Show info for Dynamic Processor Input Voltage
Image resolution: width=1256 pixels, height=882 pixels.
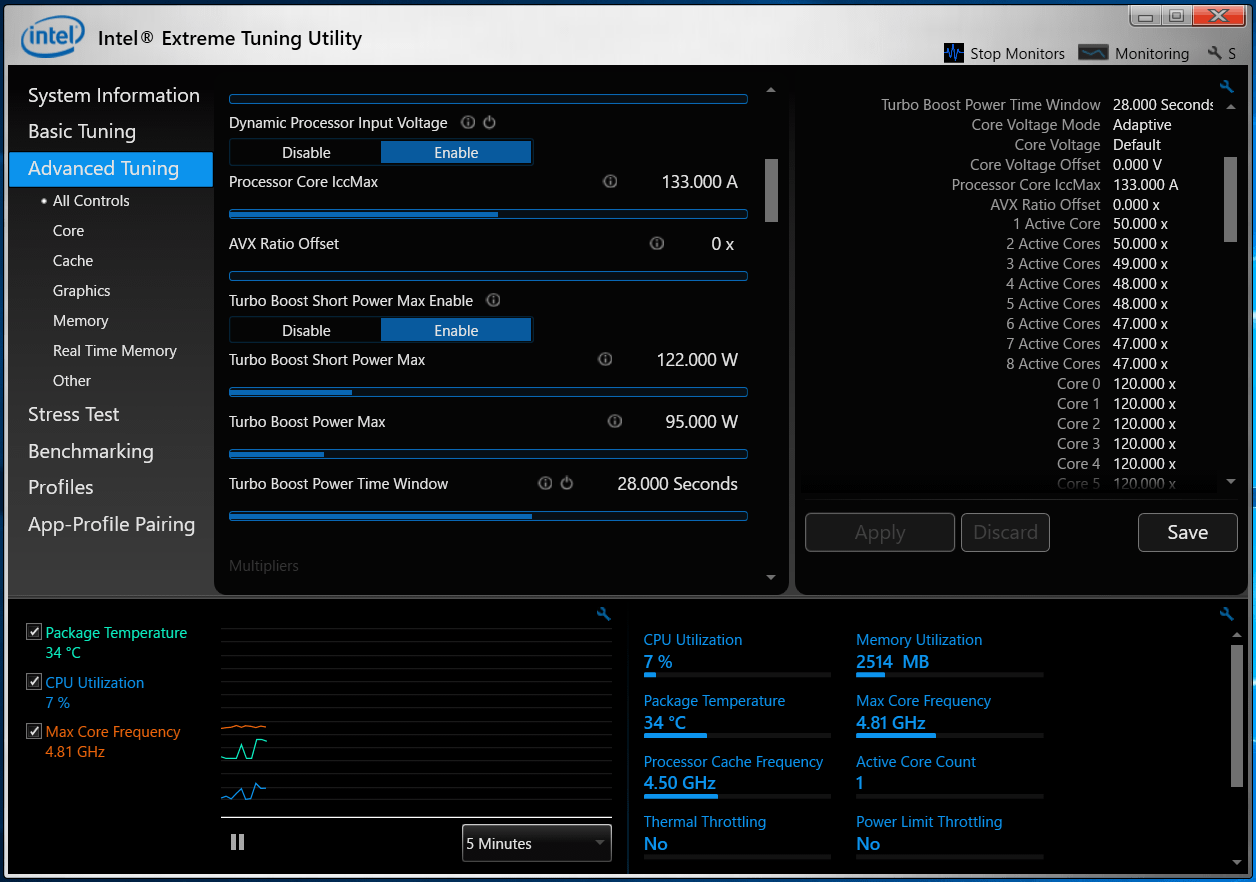click(x=468, y=122)
